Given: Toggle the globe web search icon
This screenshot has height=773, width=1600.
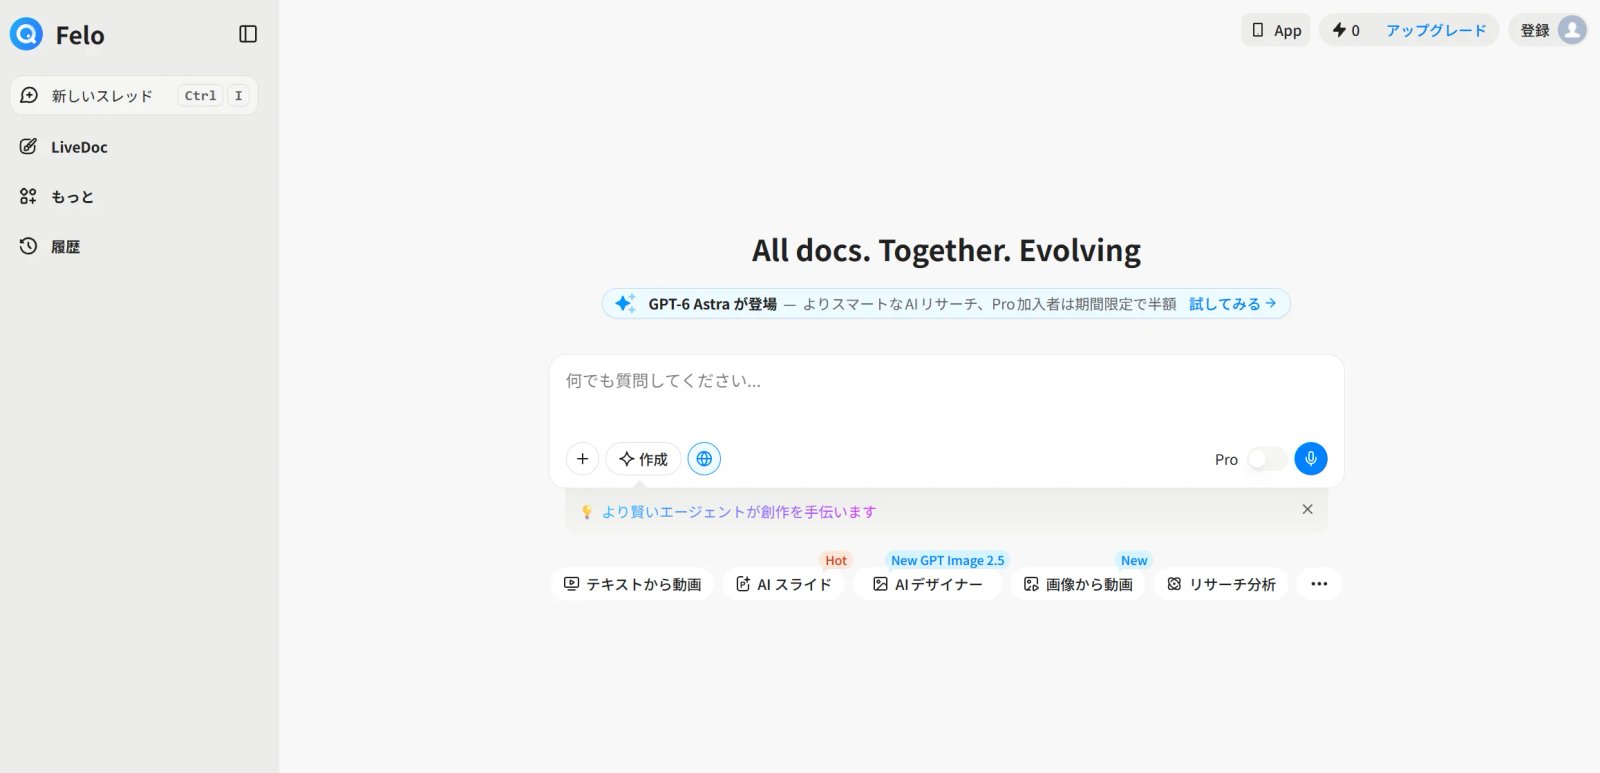Looking at the screenshot, I should tap(704, 459).
